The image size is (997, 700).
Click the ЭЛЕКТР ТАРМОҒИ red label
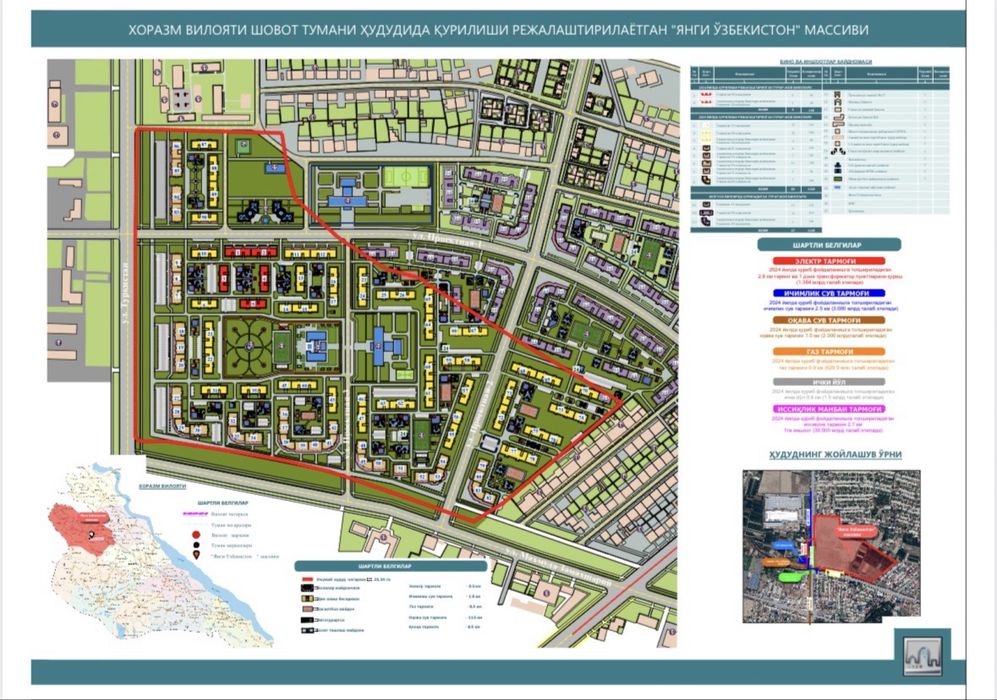829,261
